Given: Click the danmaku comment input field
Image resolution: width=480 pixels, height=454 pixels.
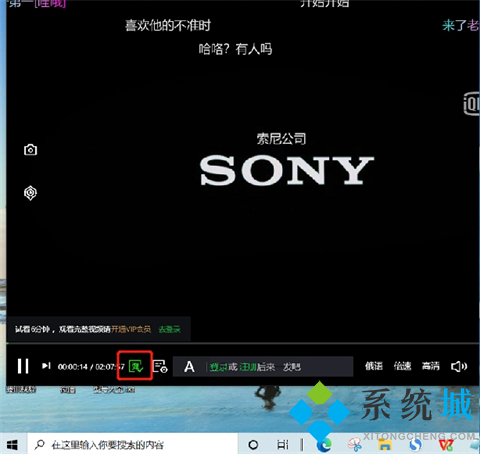Looking at the screenshot, I should (x=263, y=367).
